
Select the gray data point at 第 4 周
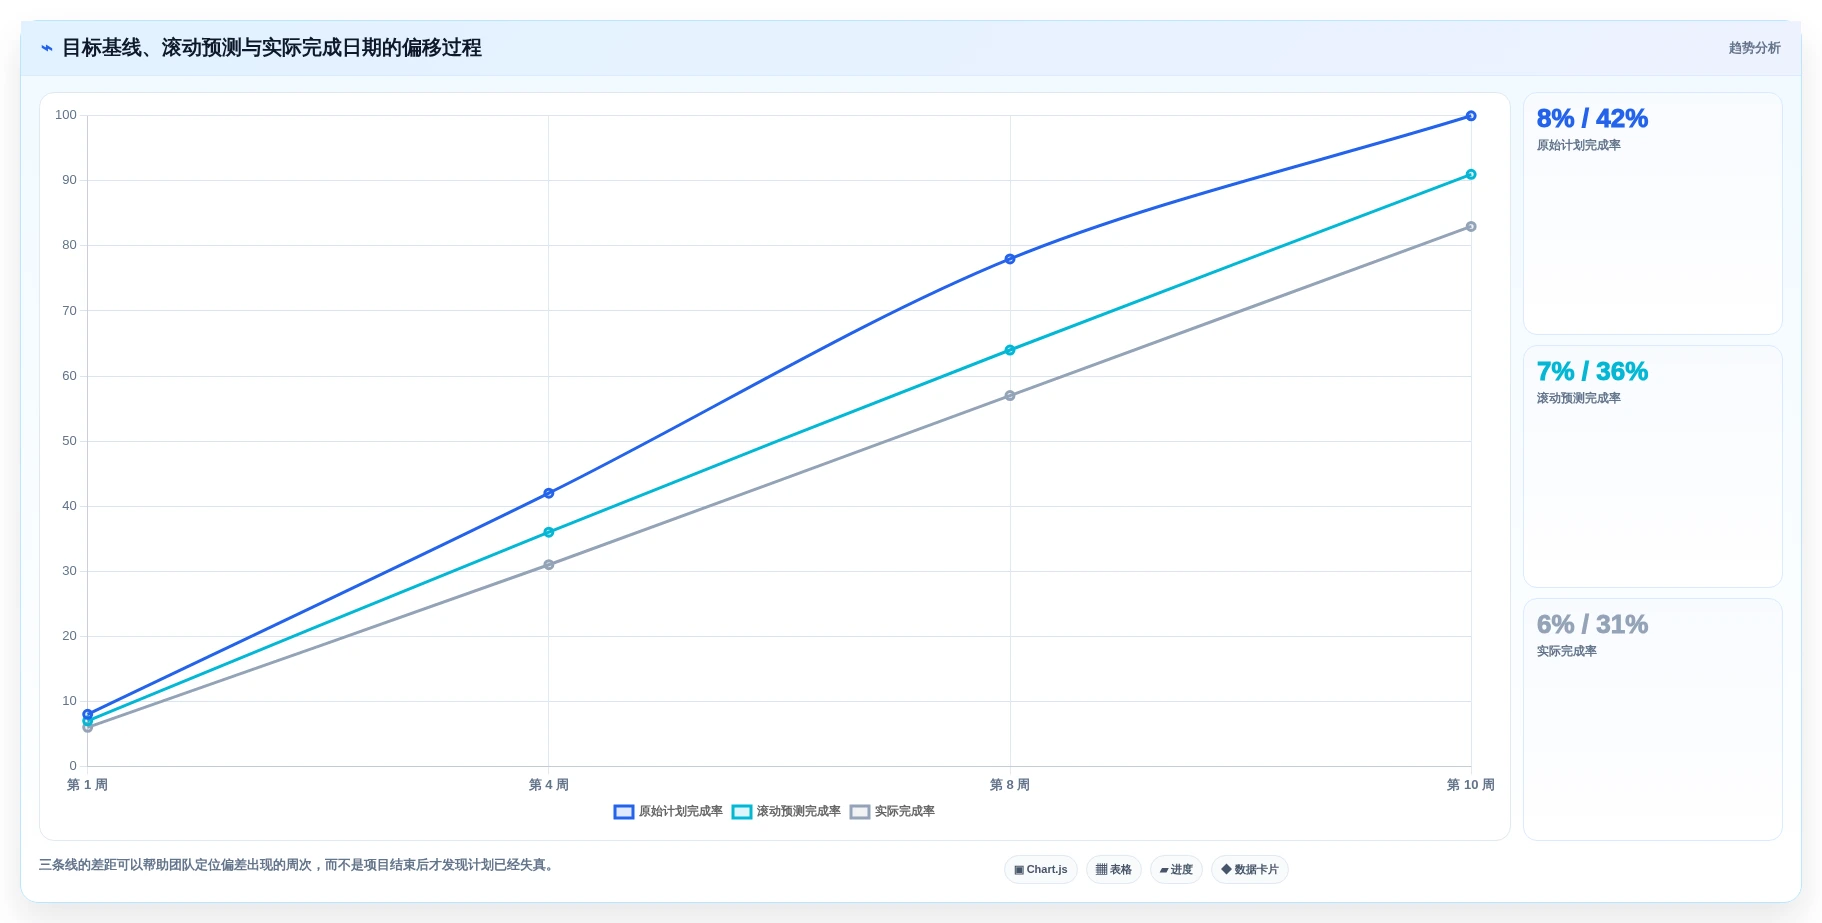(x=549, y=565)
